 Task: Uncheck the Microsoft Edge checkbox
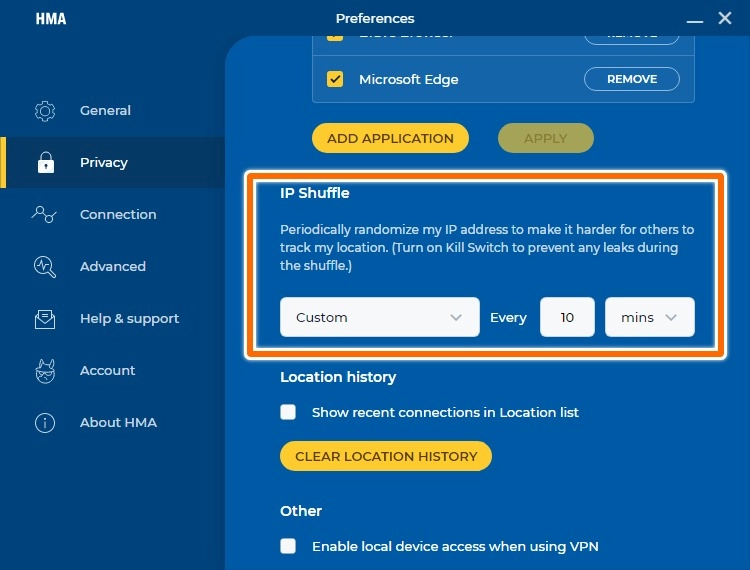click(x=335, y=79)
